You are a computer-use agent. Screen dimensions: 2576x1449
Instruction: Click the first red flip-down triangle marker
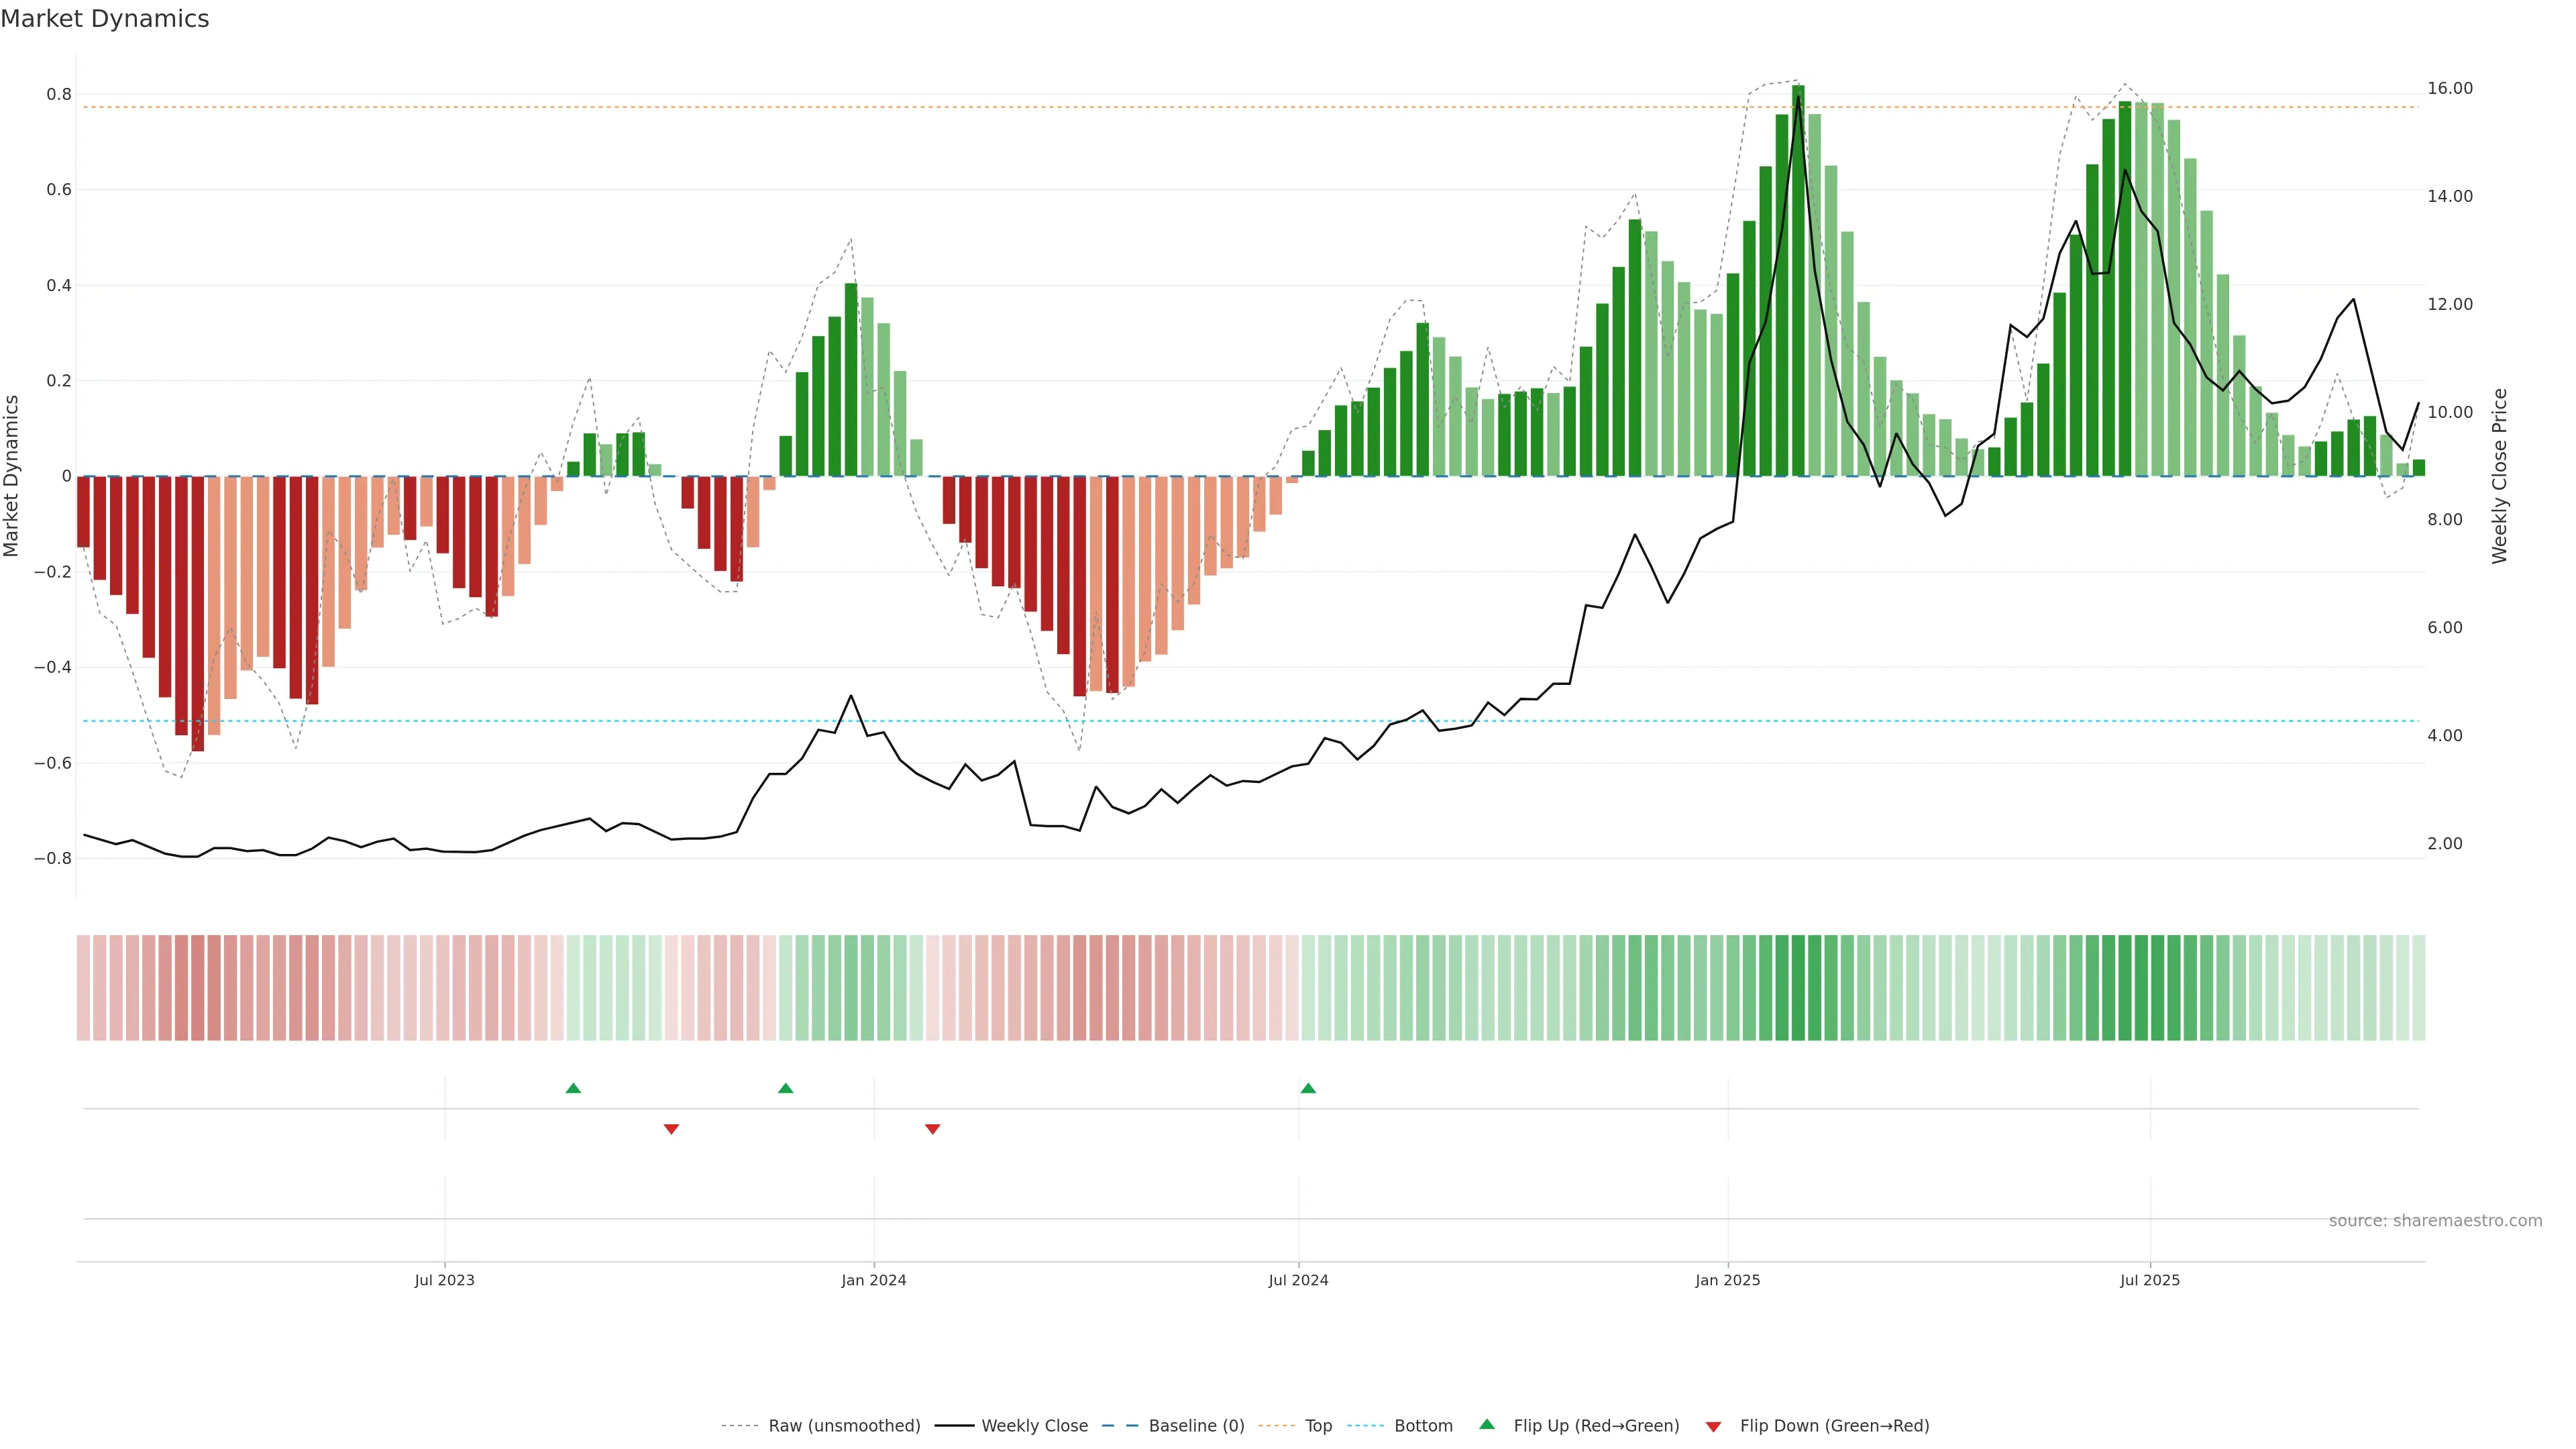click(671, 1129)
